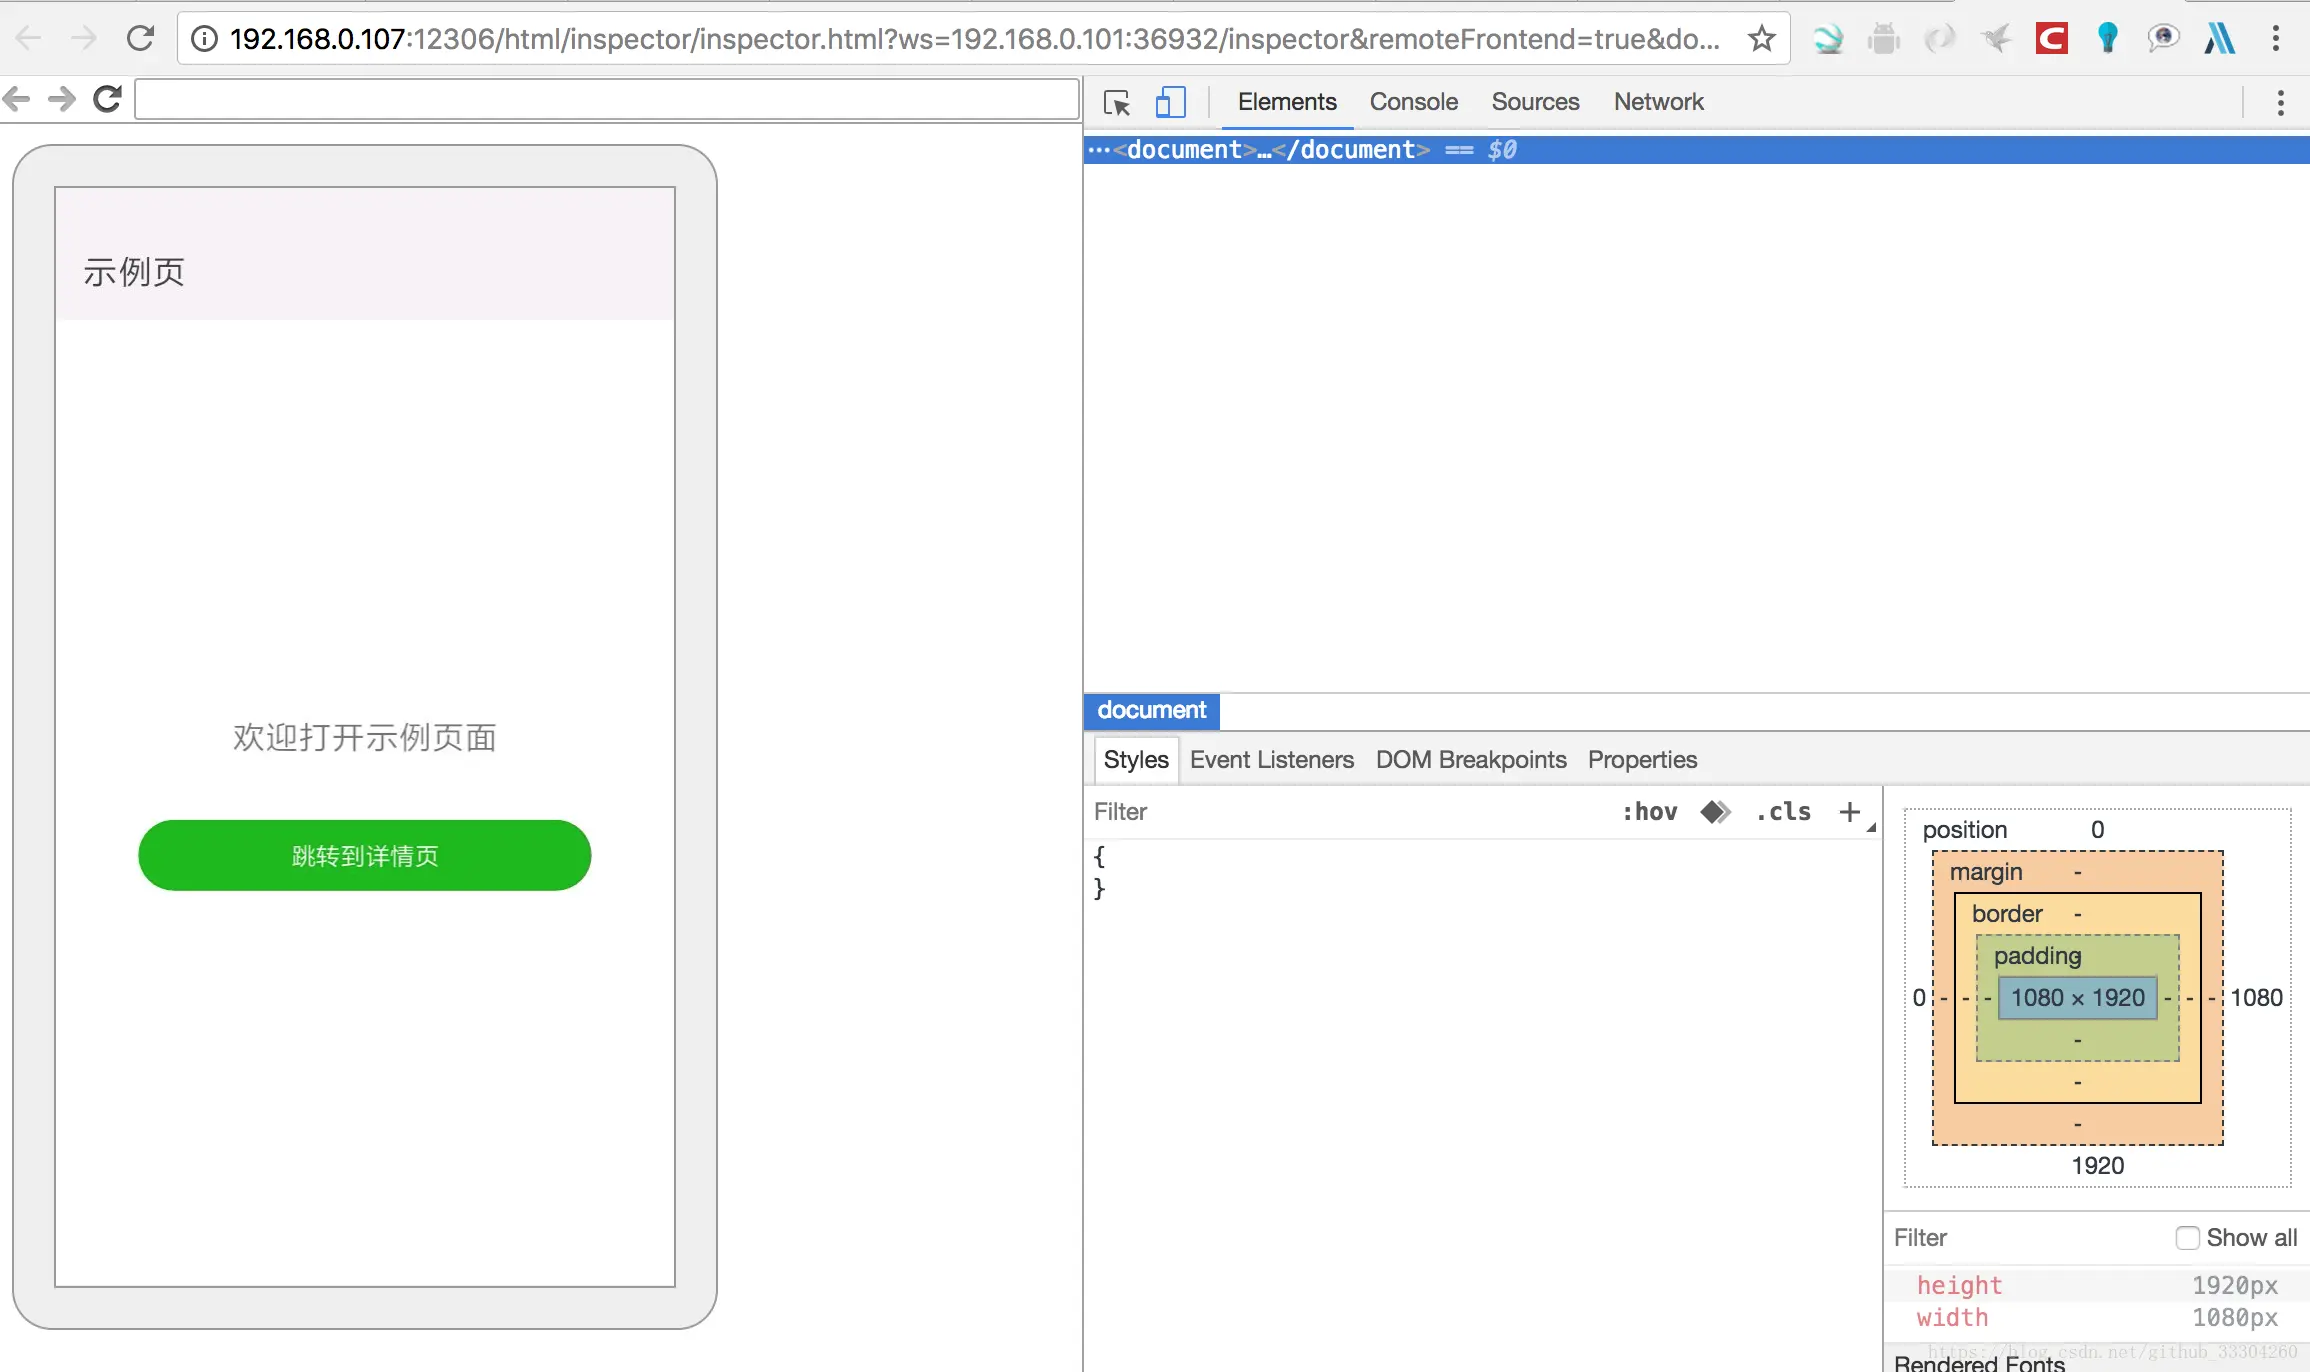2310x1372 pixels.
Task: Switch to the Console tab
Action: (x=1413, y=102)
